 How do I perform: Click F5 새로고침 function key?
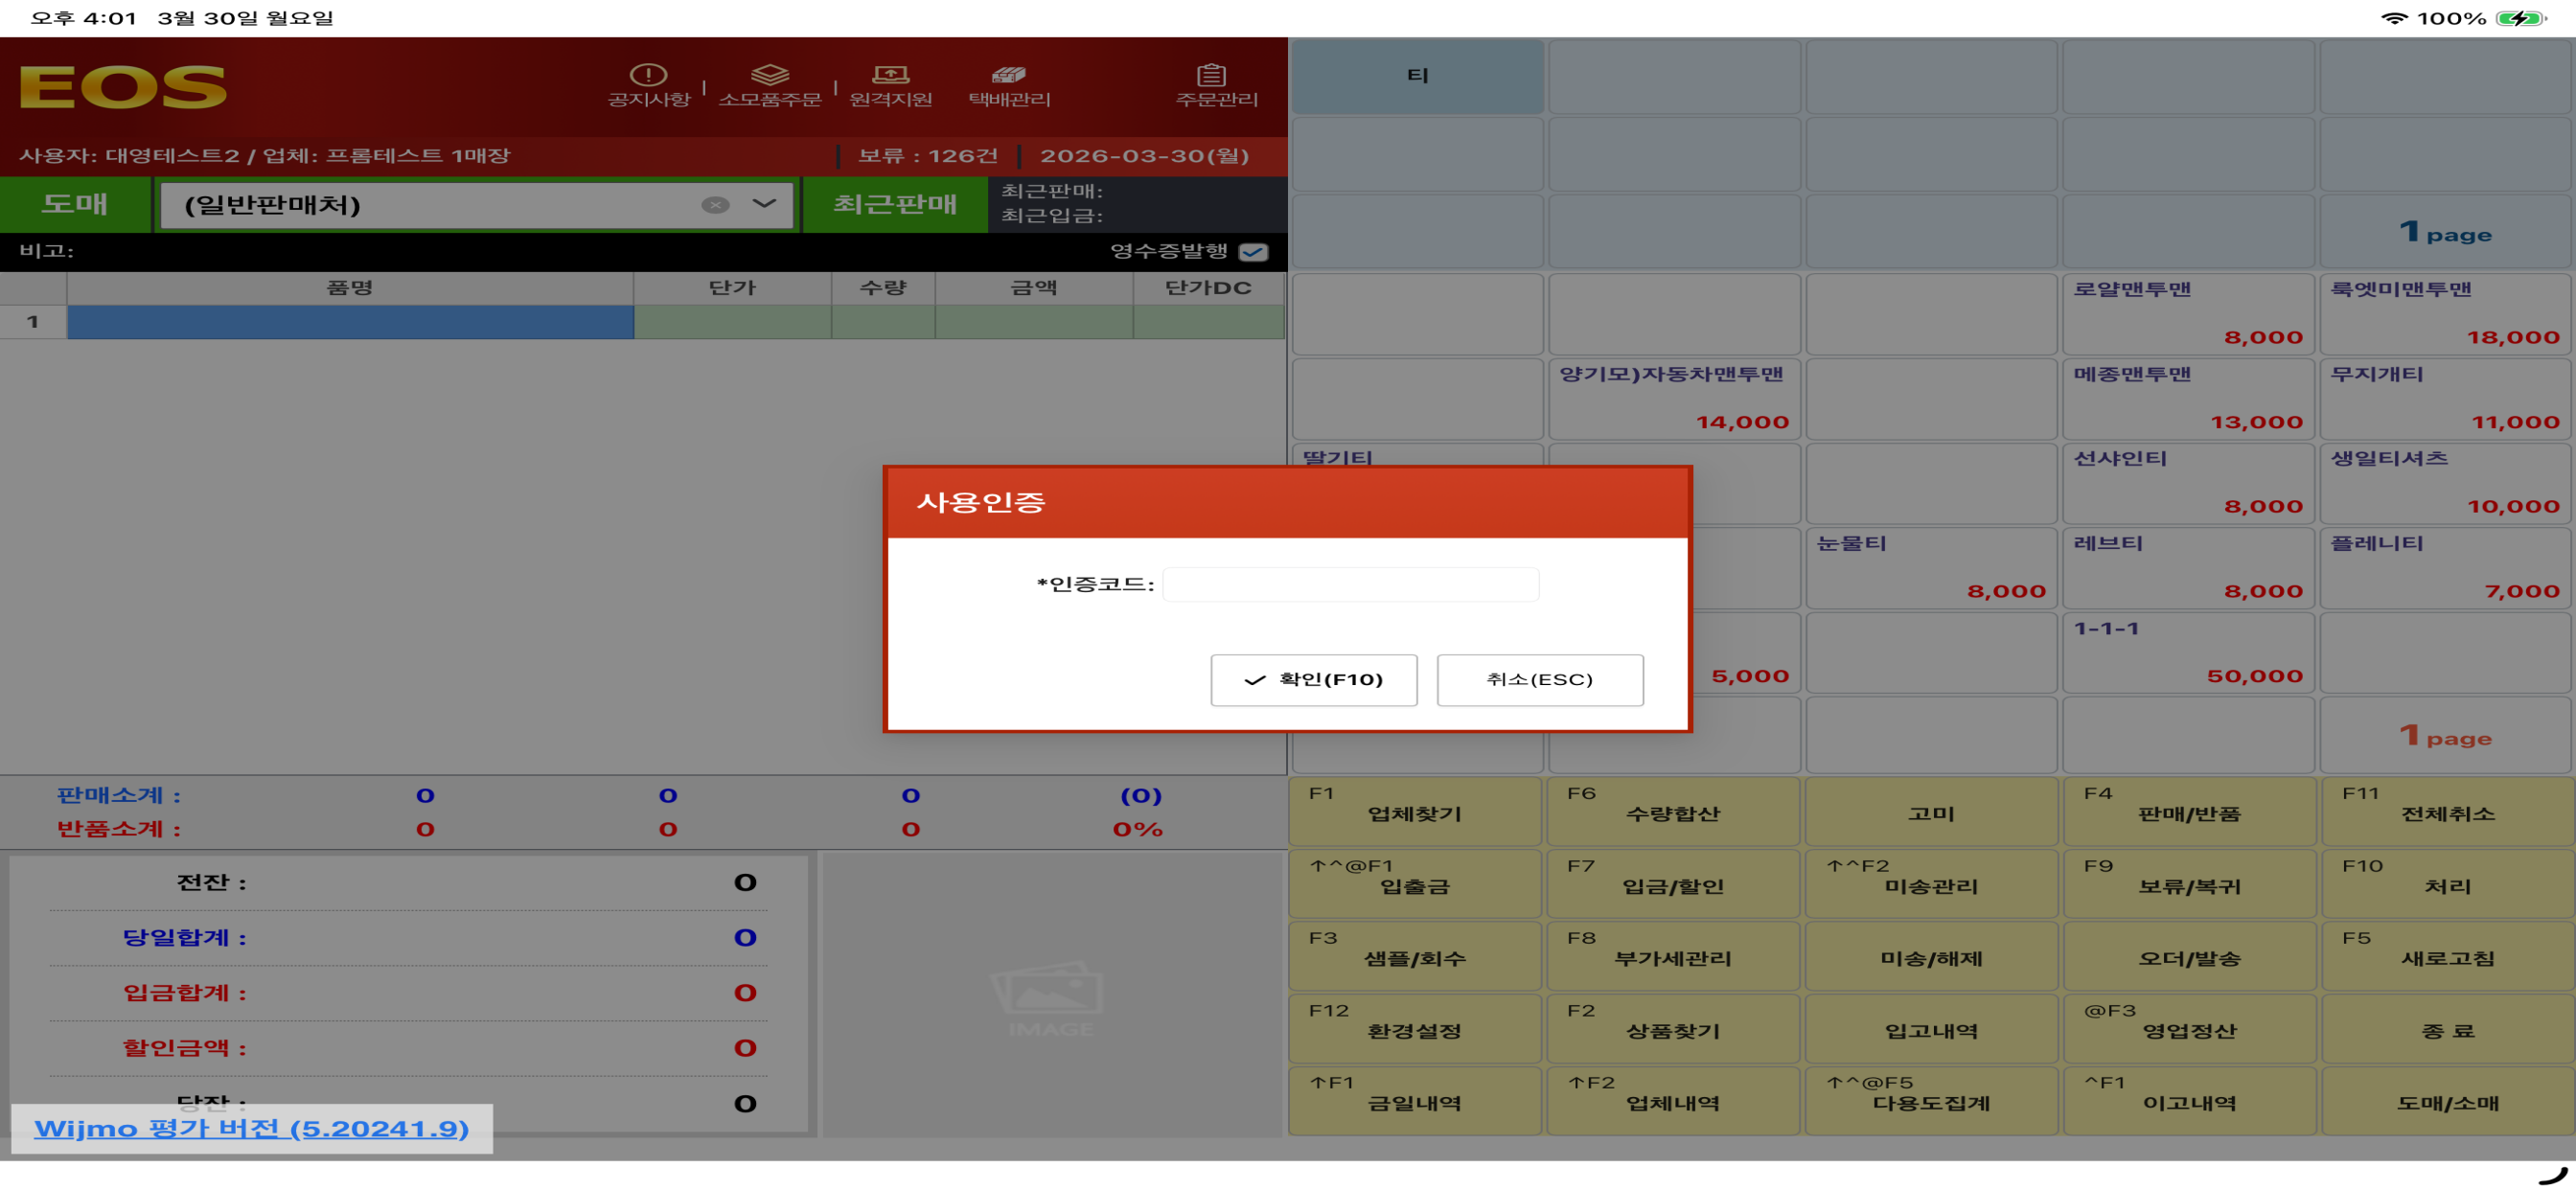(2447, 956)
